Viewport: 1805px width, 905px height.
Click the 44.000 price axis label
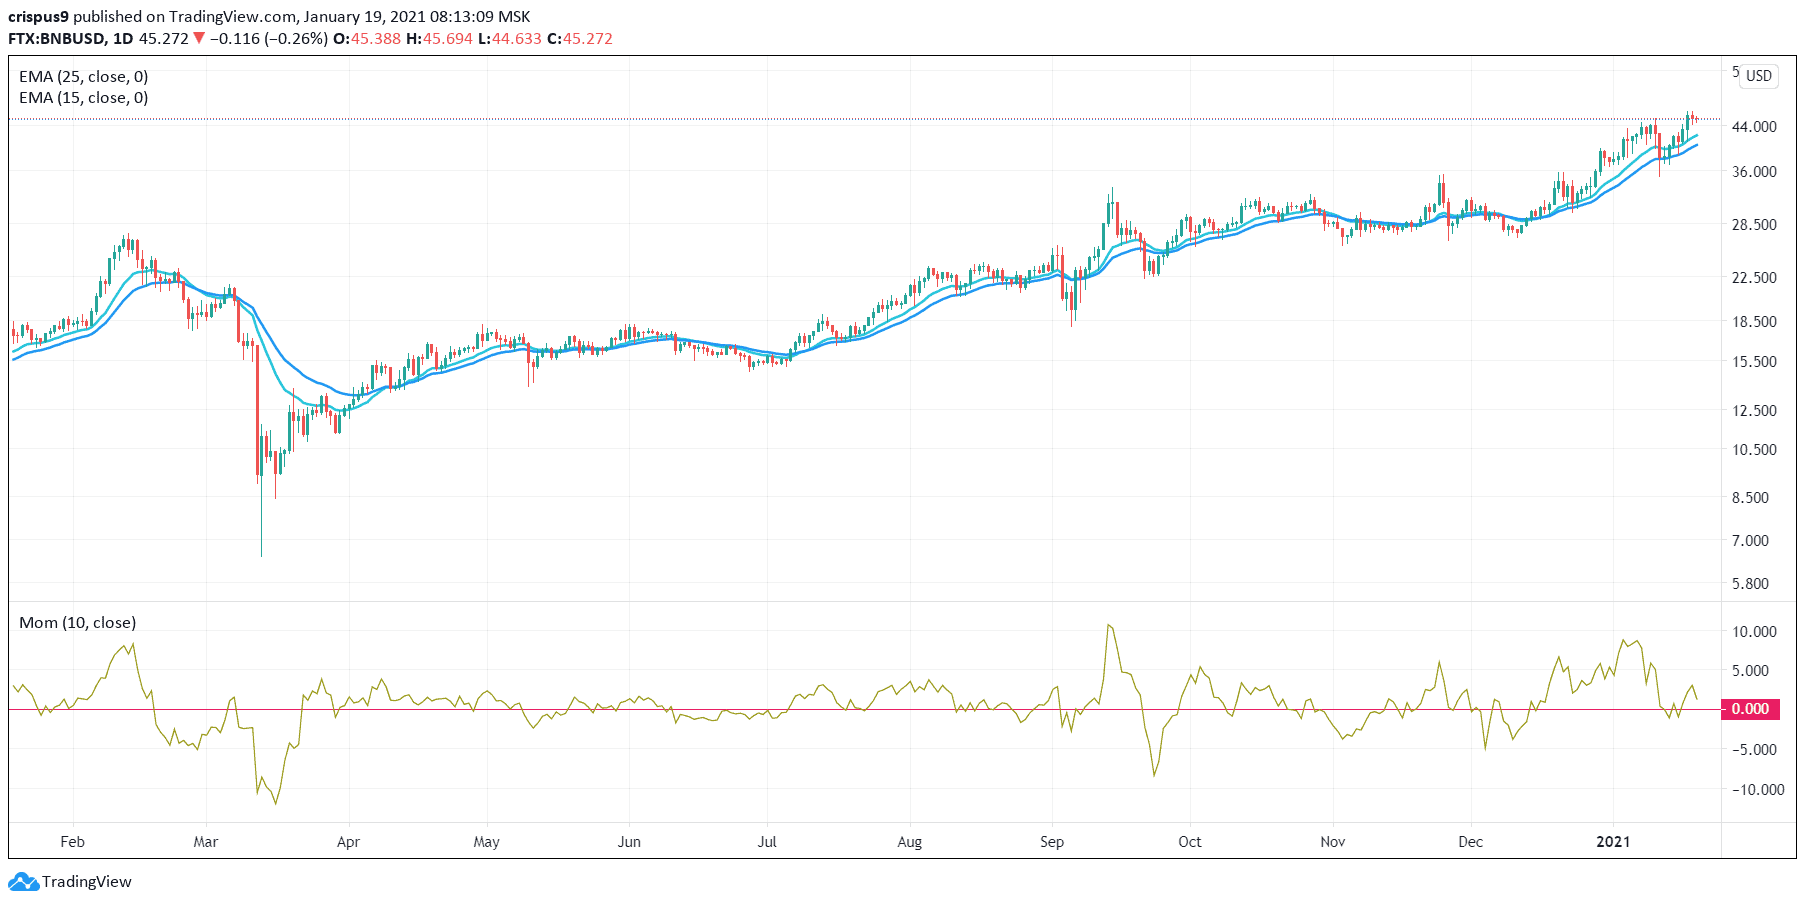pos(1755,127)
